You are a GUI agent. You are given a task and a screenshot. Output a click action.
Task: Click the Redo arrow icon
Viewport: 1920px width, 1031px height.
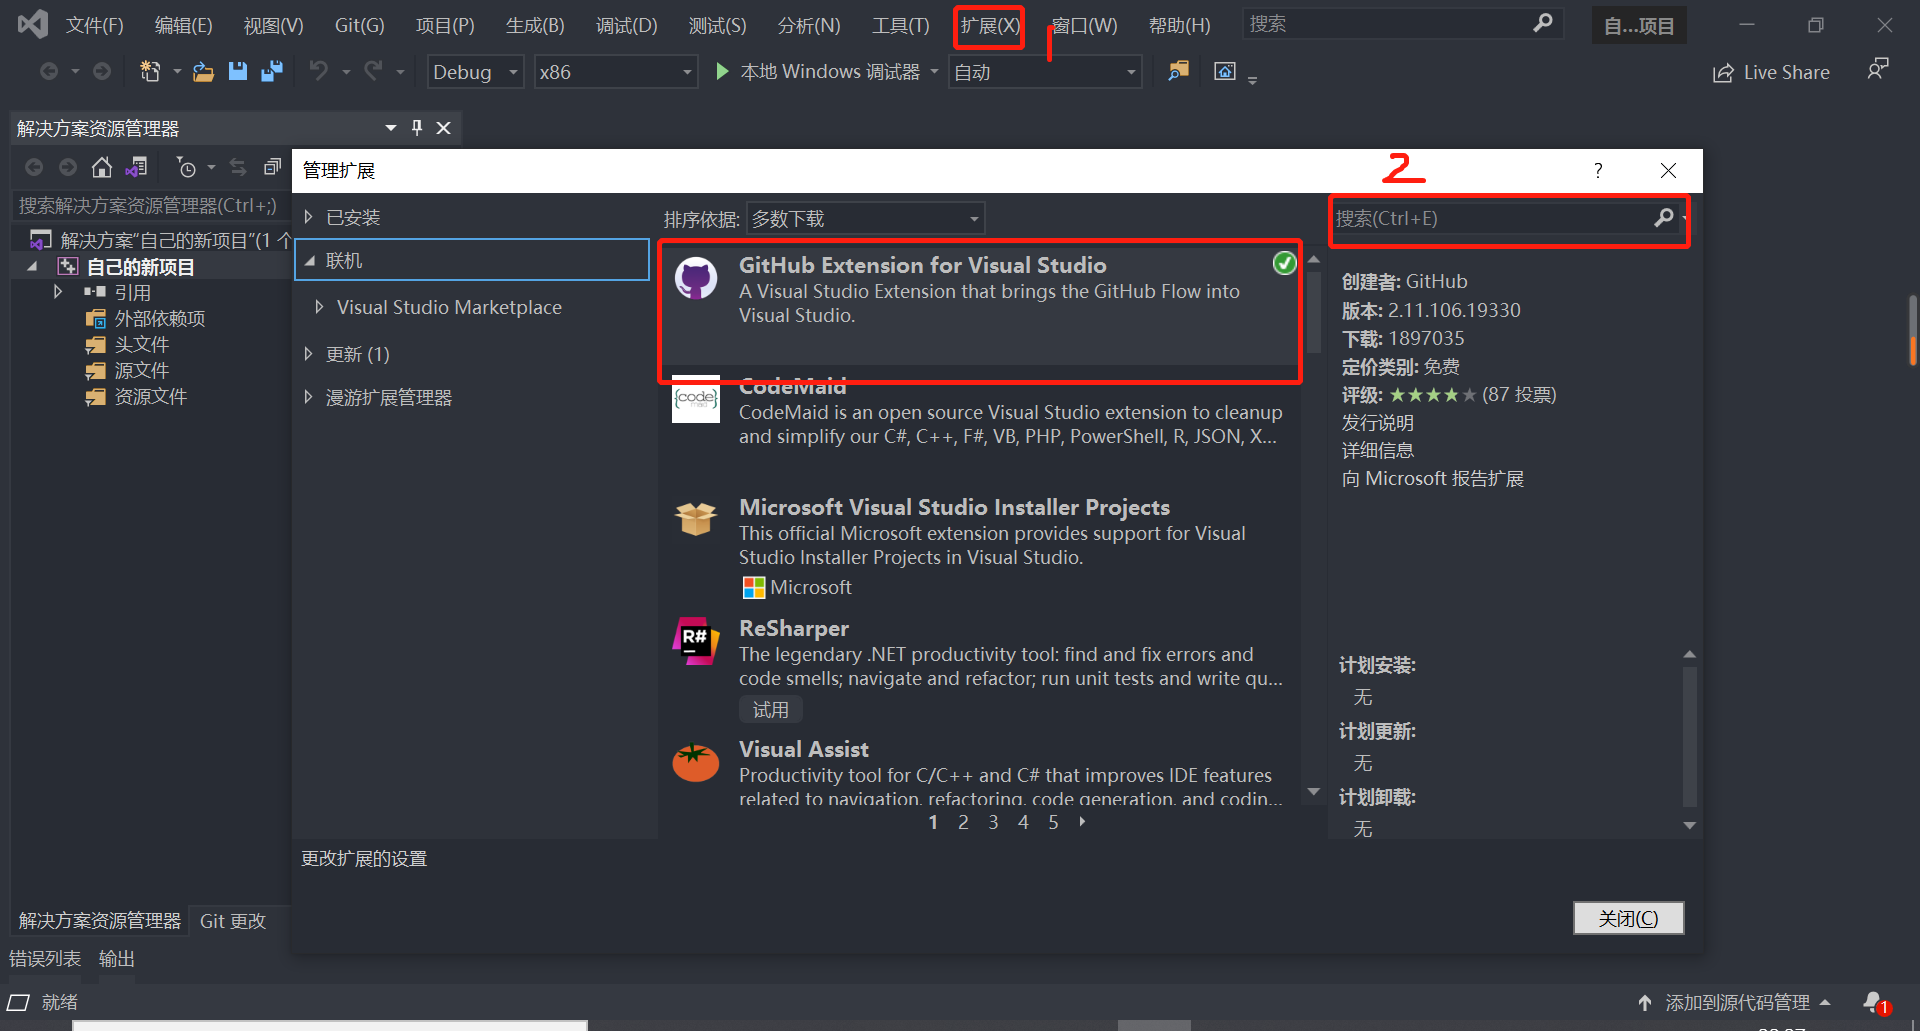click(x=373, y=71)
